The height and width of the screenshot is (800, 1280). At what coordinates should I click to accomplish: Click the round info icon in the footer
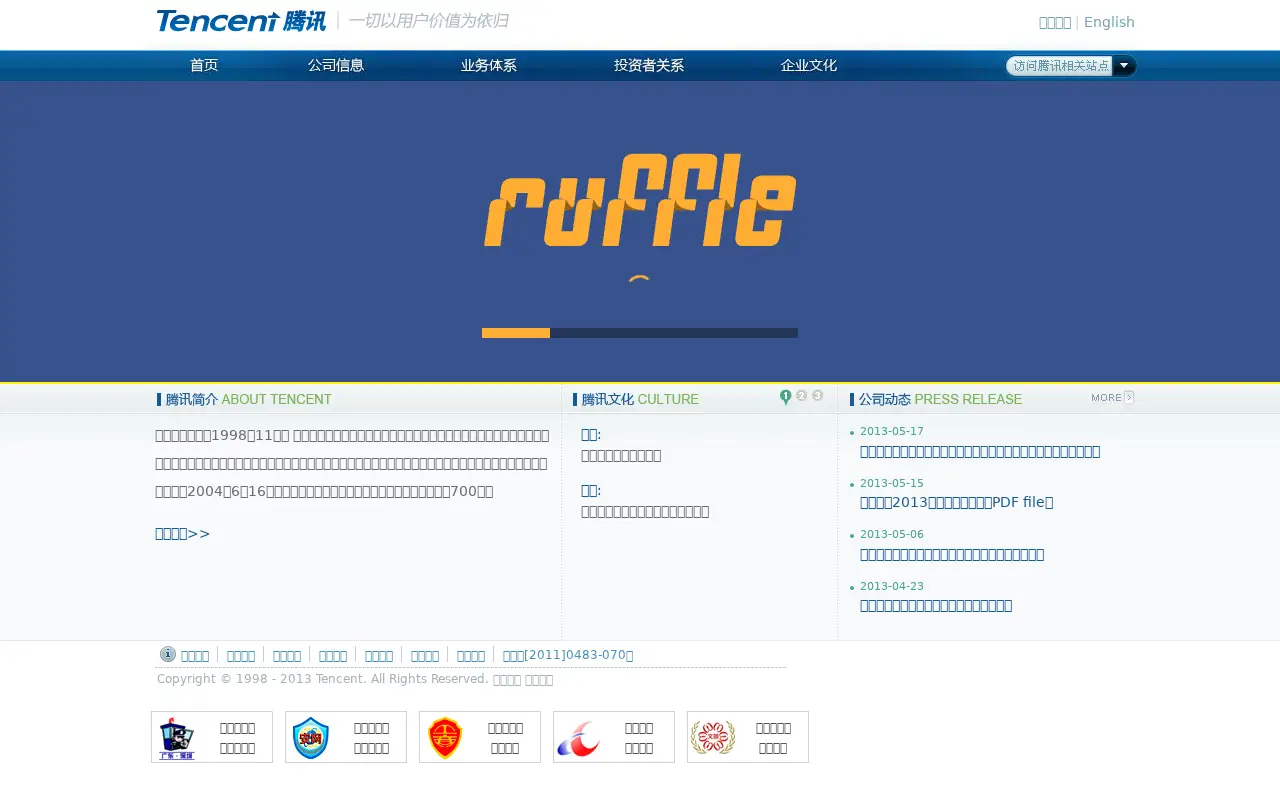(x=168, y=654)
